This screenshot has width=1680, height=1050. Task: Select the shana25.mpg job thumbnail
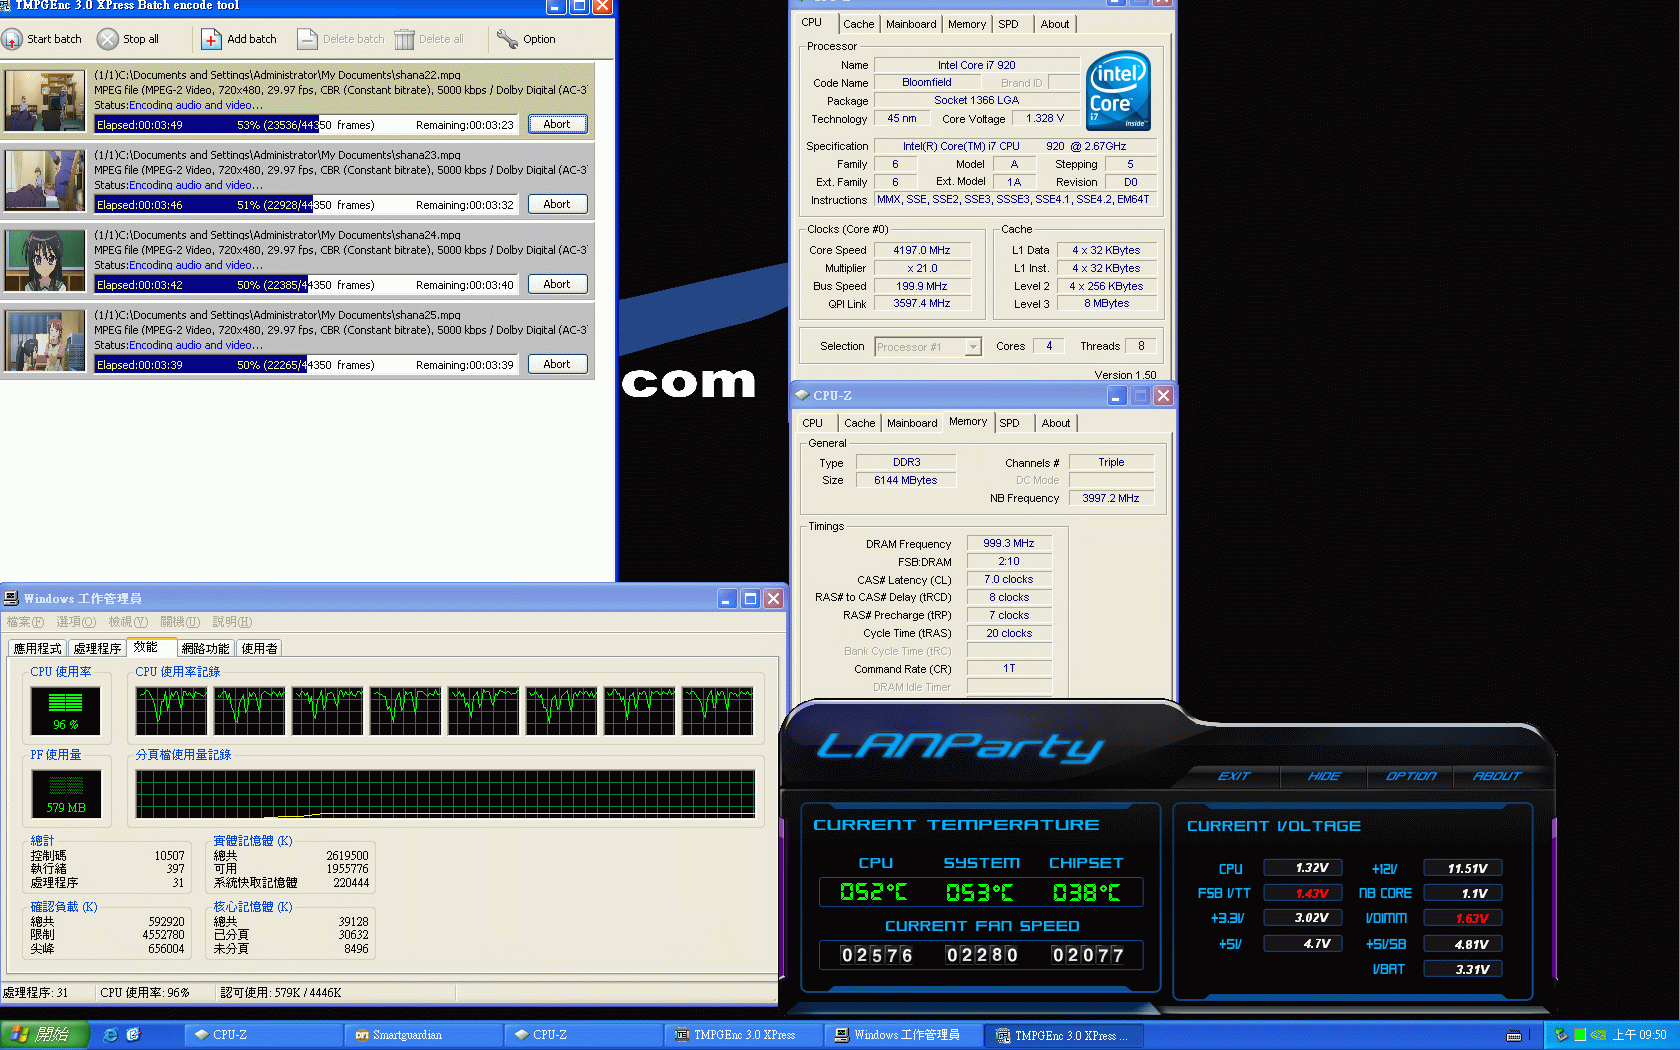point(45,340)
